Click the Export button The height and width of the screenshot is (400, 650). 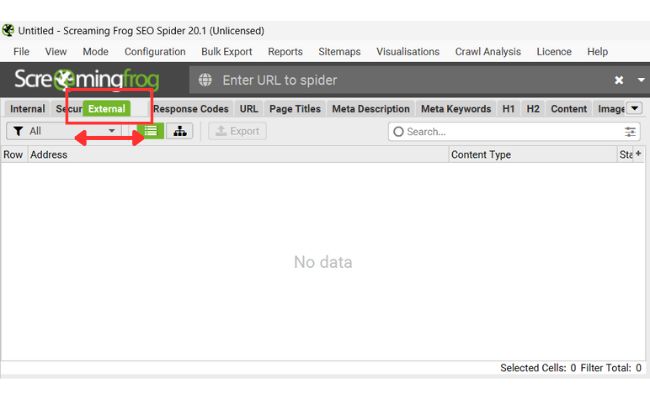pos(237,131)
